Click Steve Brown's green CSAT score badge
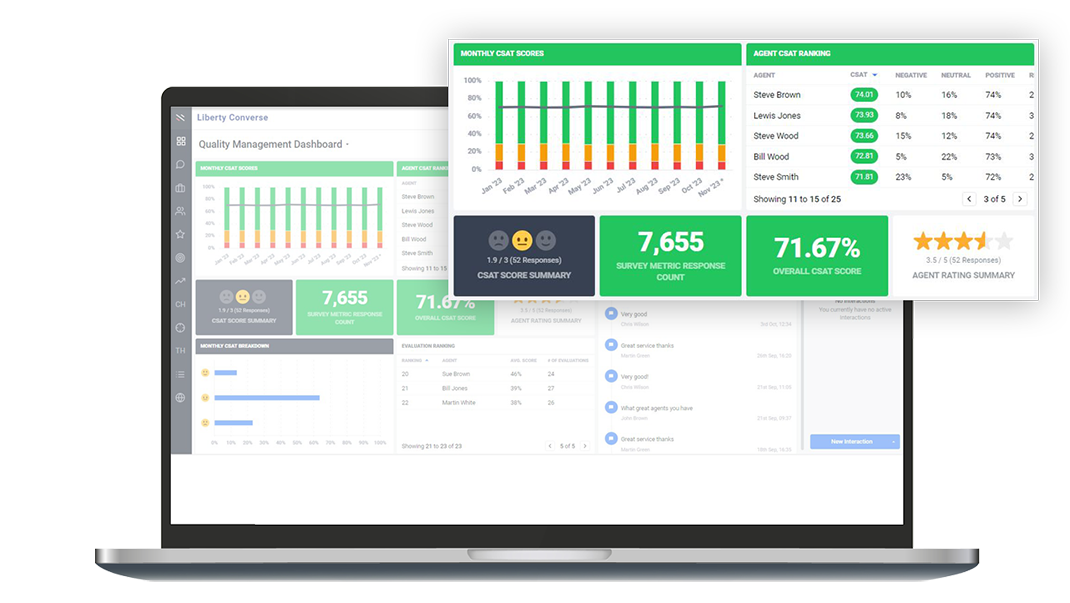Image resolution: width=1070 pixels, height=603 pixels. coord(864,95)
